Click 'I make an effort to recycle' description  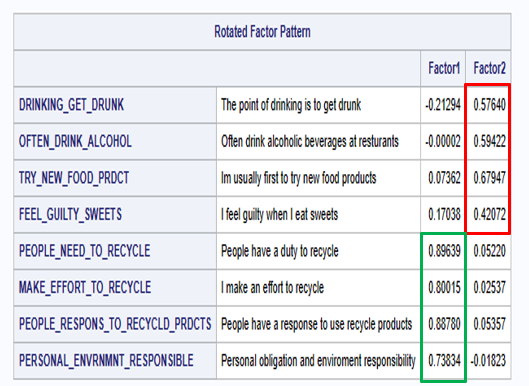pyautogui.click(x=272, y=288)
